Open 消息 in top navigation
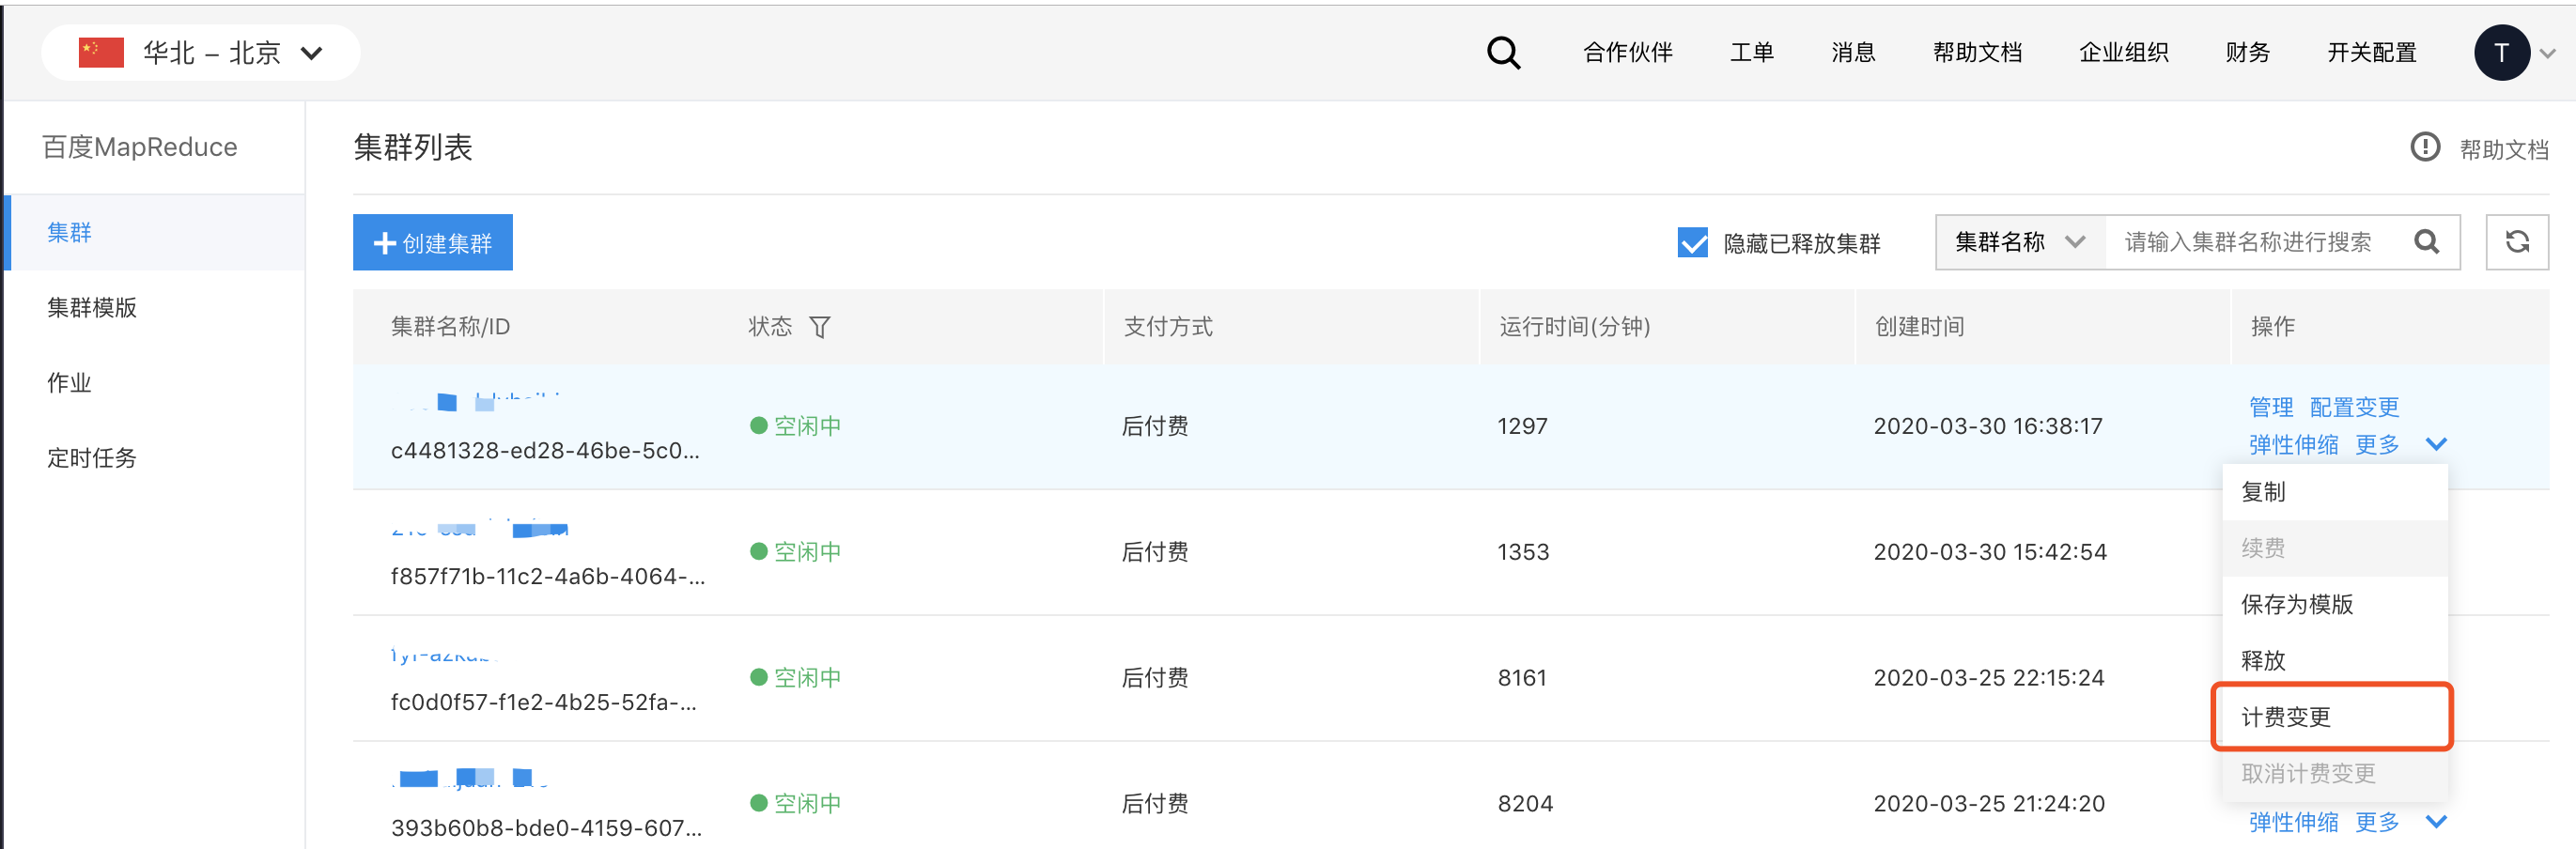 [x=1853, y=53]
